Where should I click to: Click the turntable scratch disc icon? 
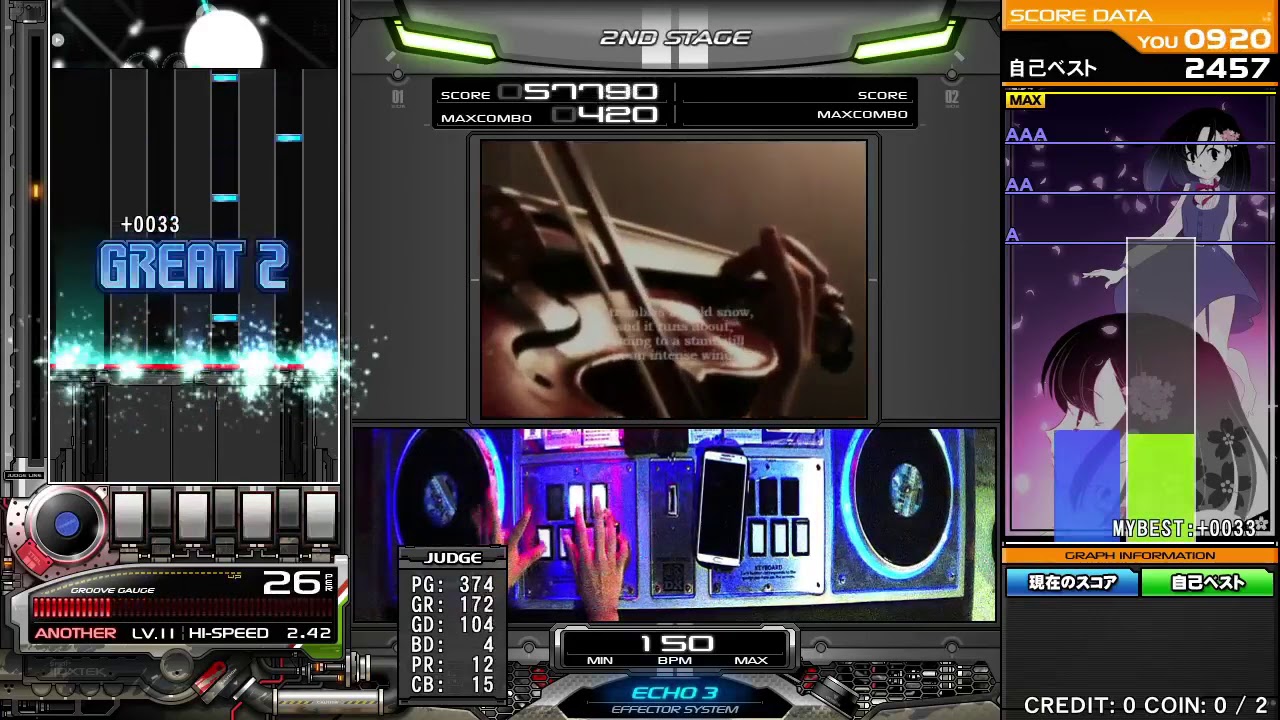(x=66, y=523)
